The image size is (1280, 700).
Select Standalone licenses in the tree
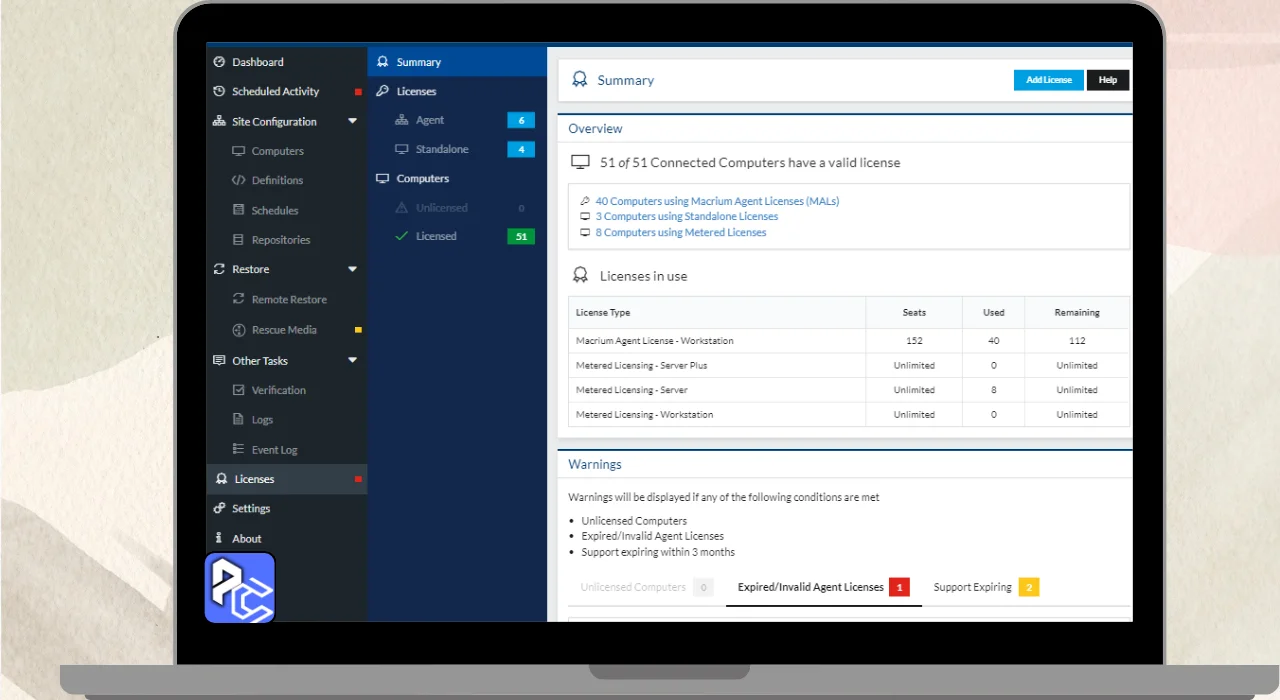pyautogui.click(x=442, y=149)
